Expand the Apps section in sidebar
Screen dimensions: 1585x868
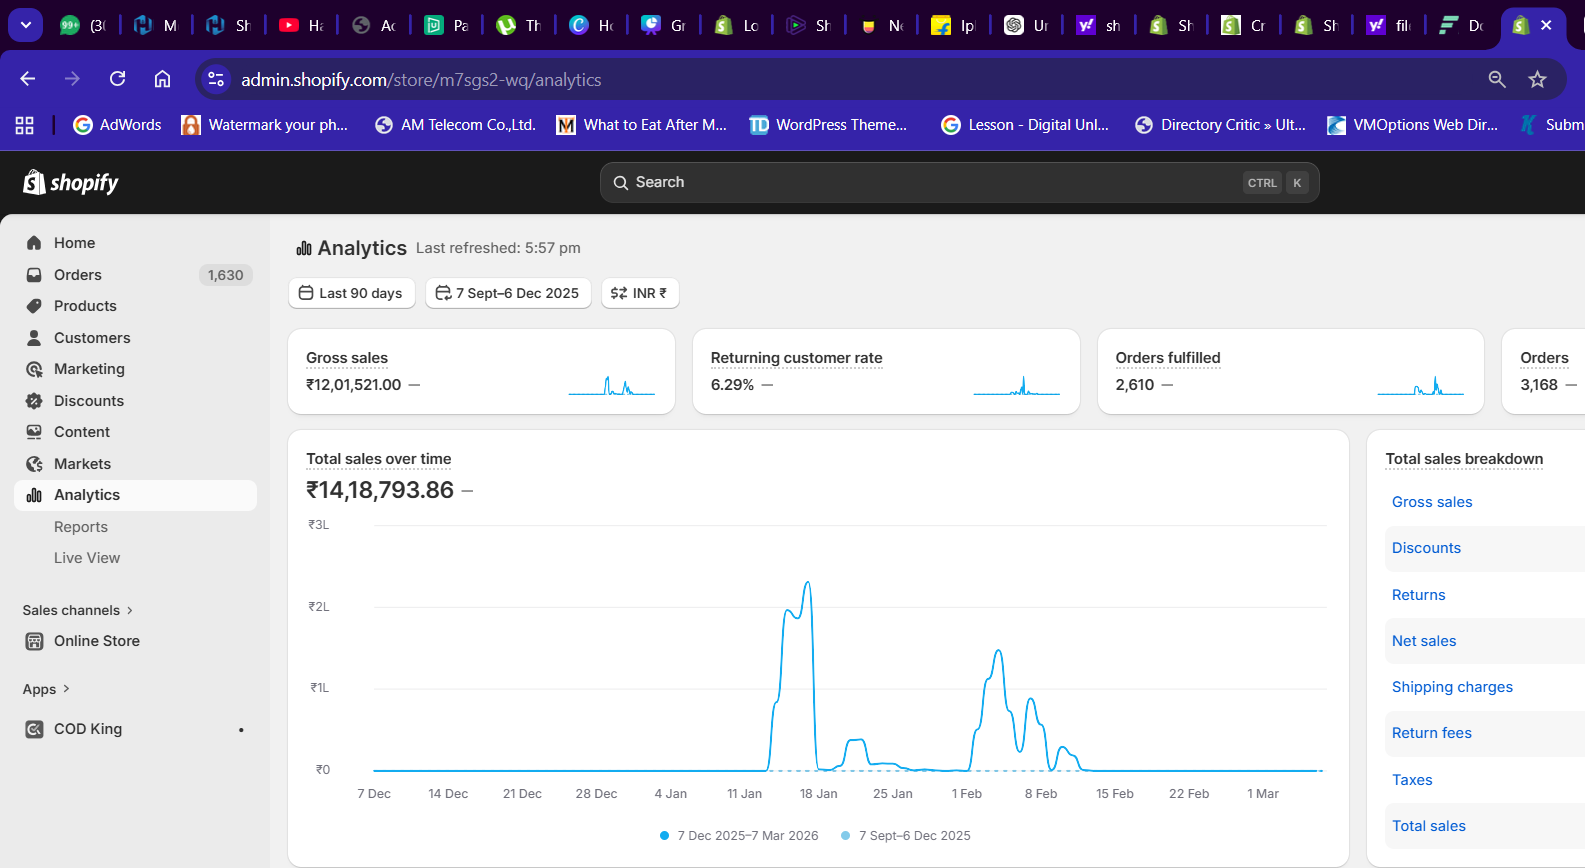[x=46, y=689]
